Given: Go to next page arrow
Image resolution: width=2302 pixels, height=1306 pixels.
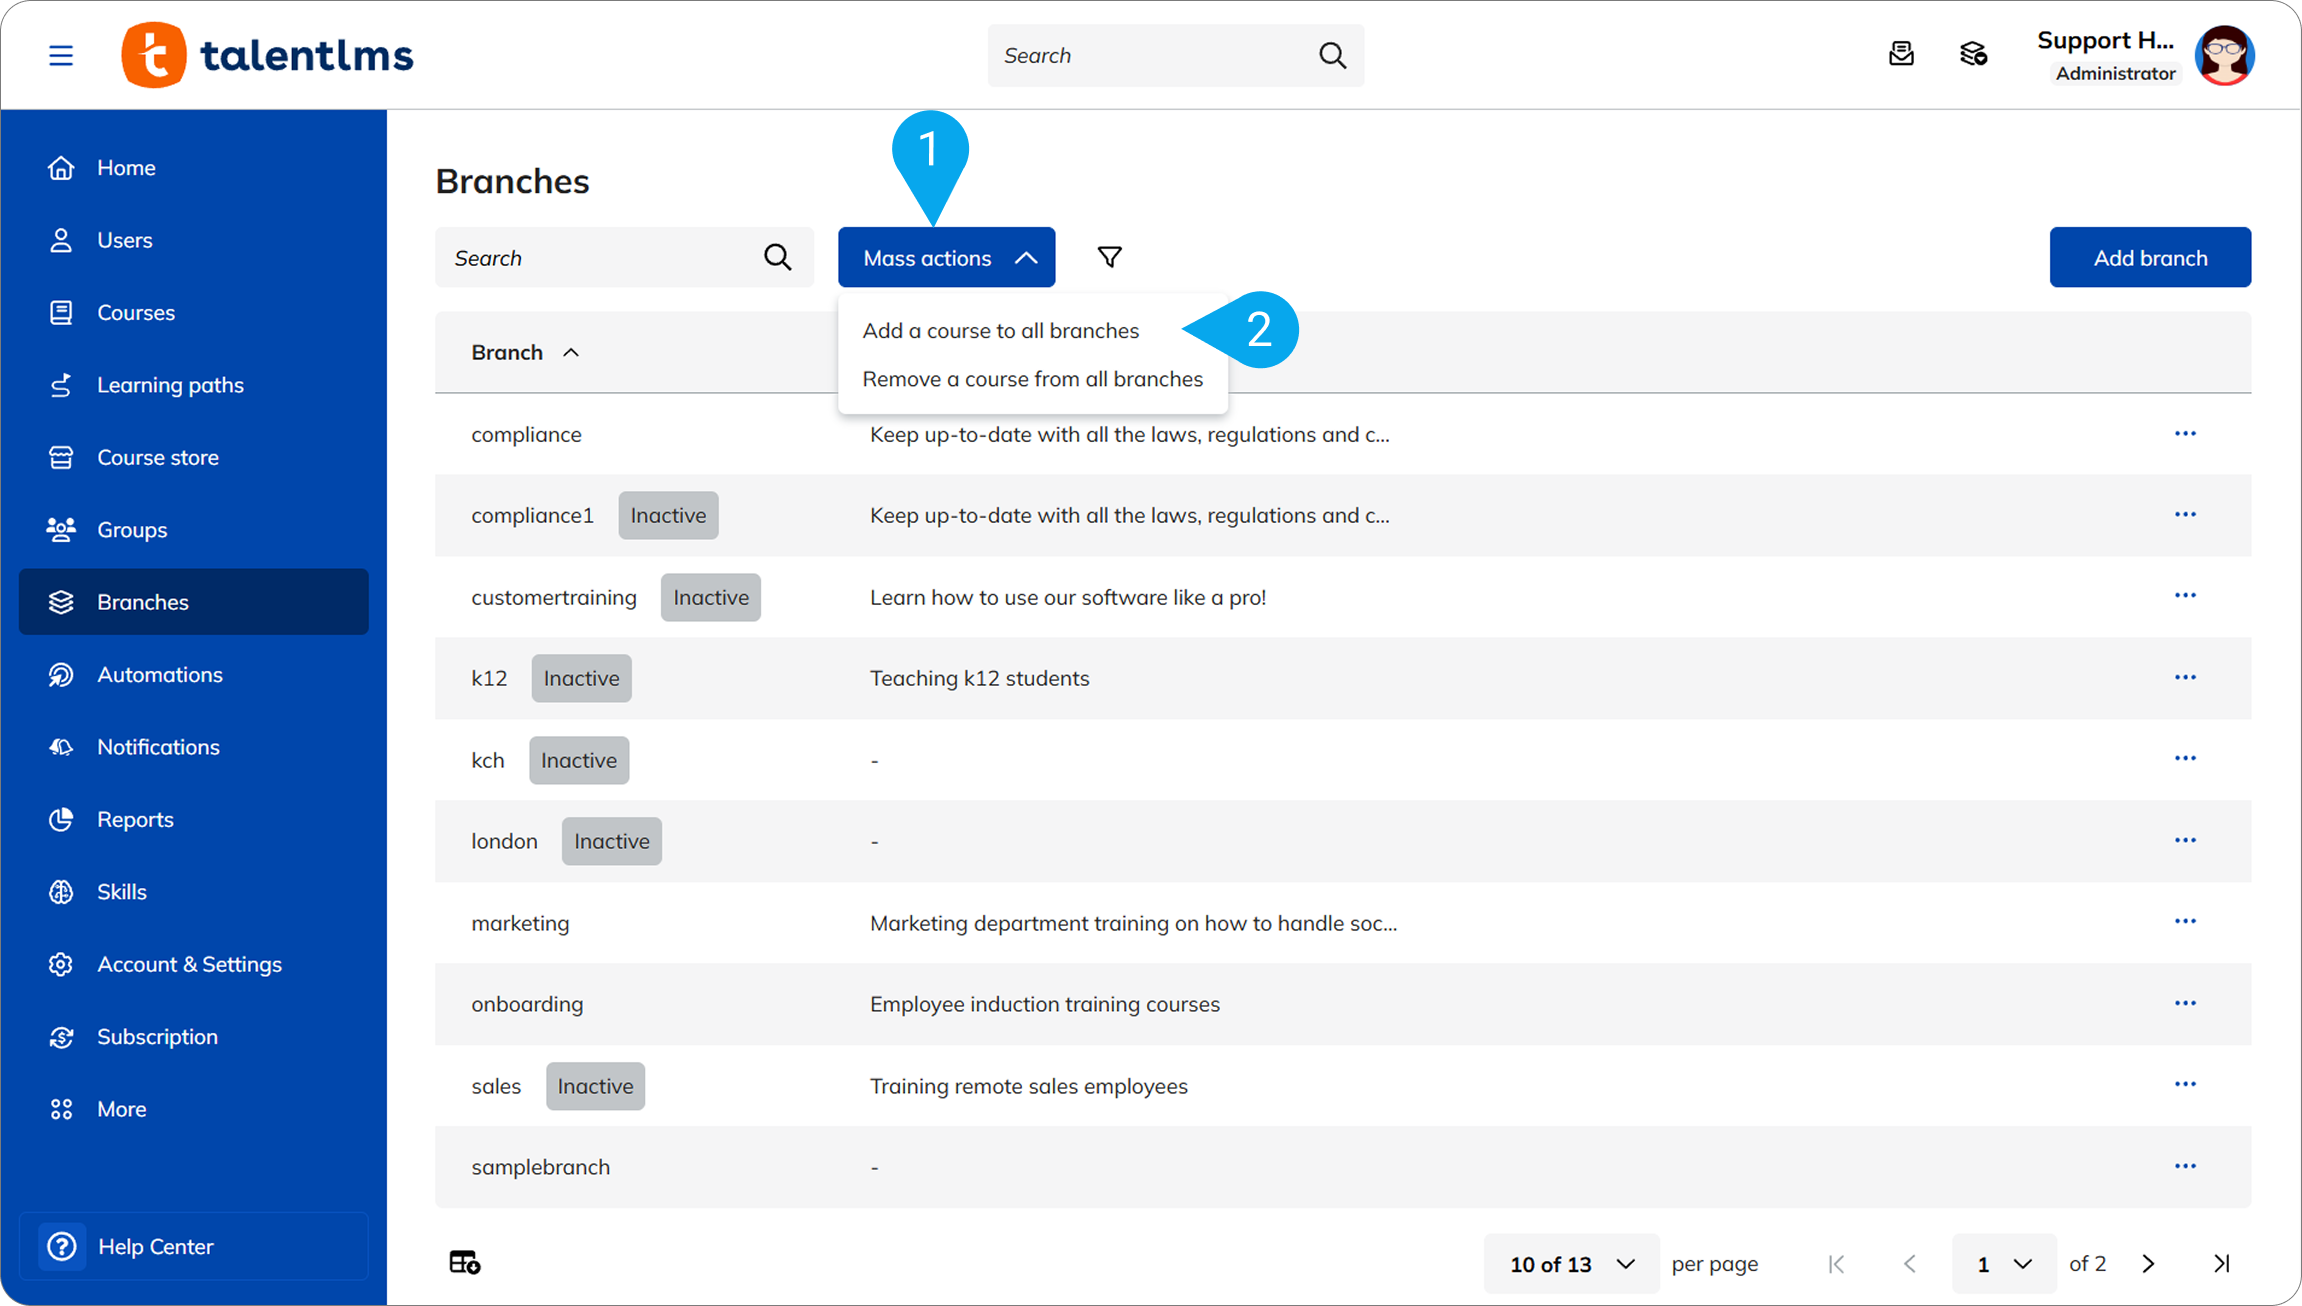Looking at the screenshot, I should click(x=2148, y=1264).
